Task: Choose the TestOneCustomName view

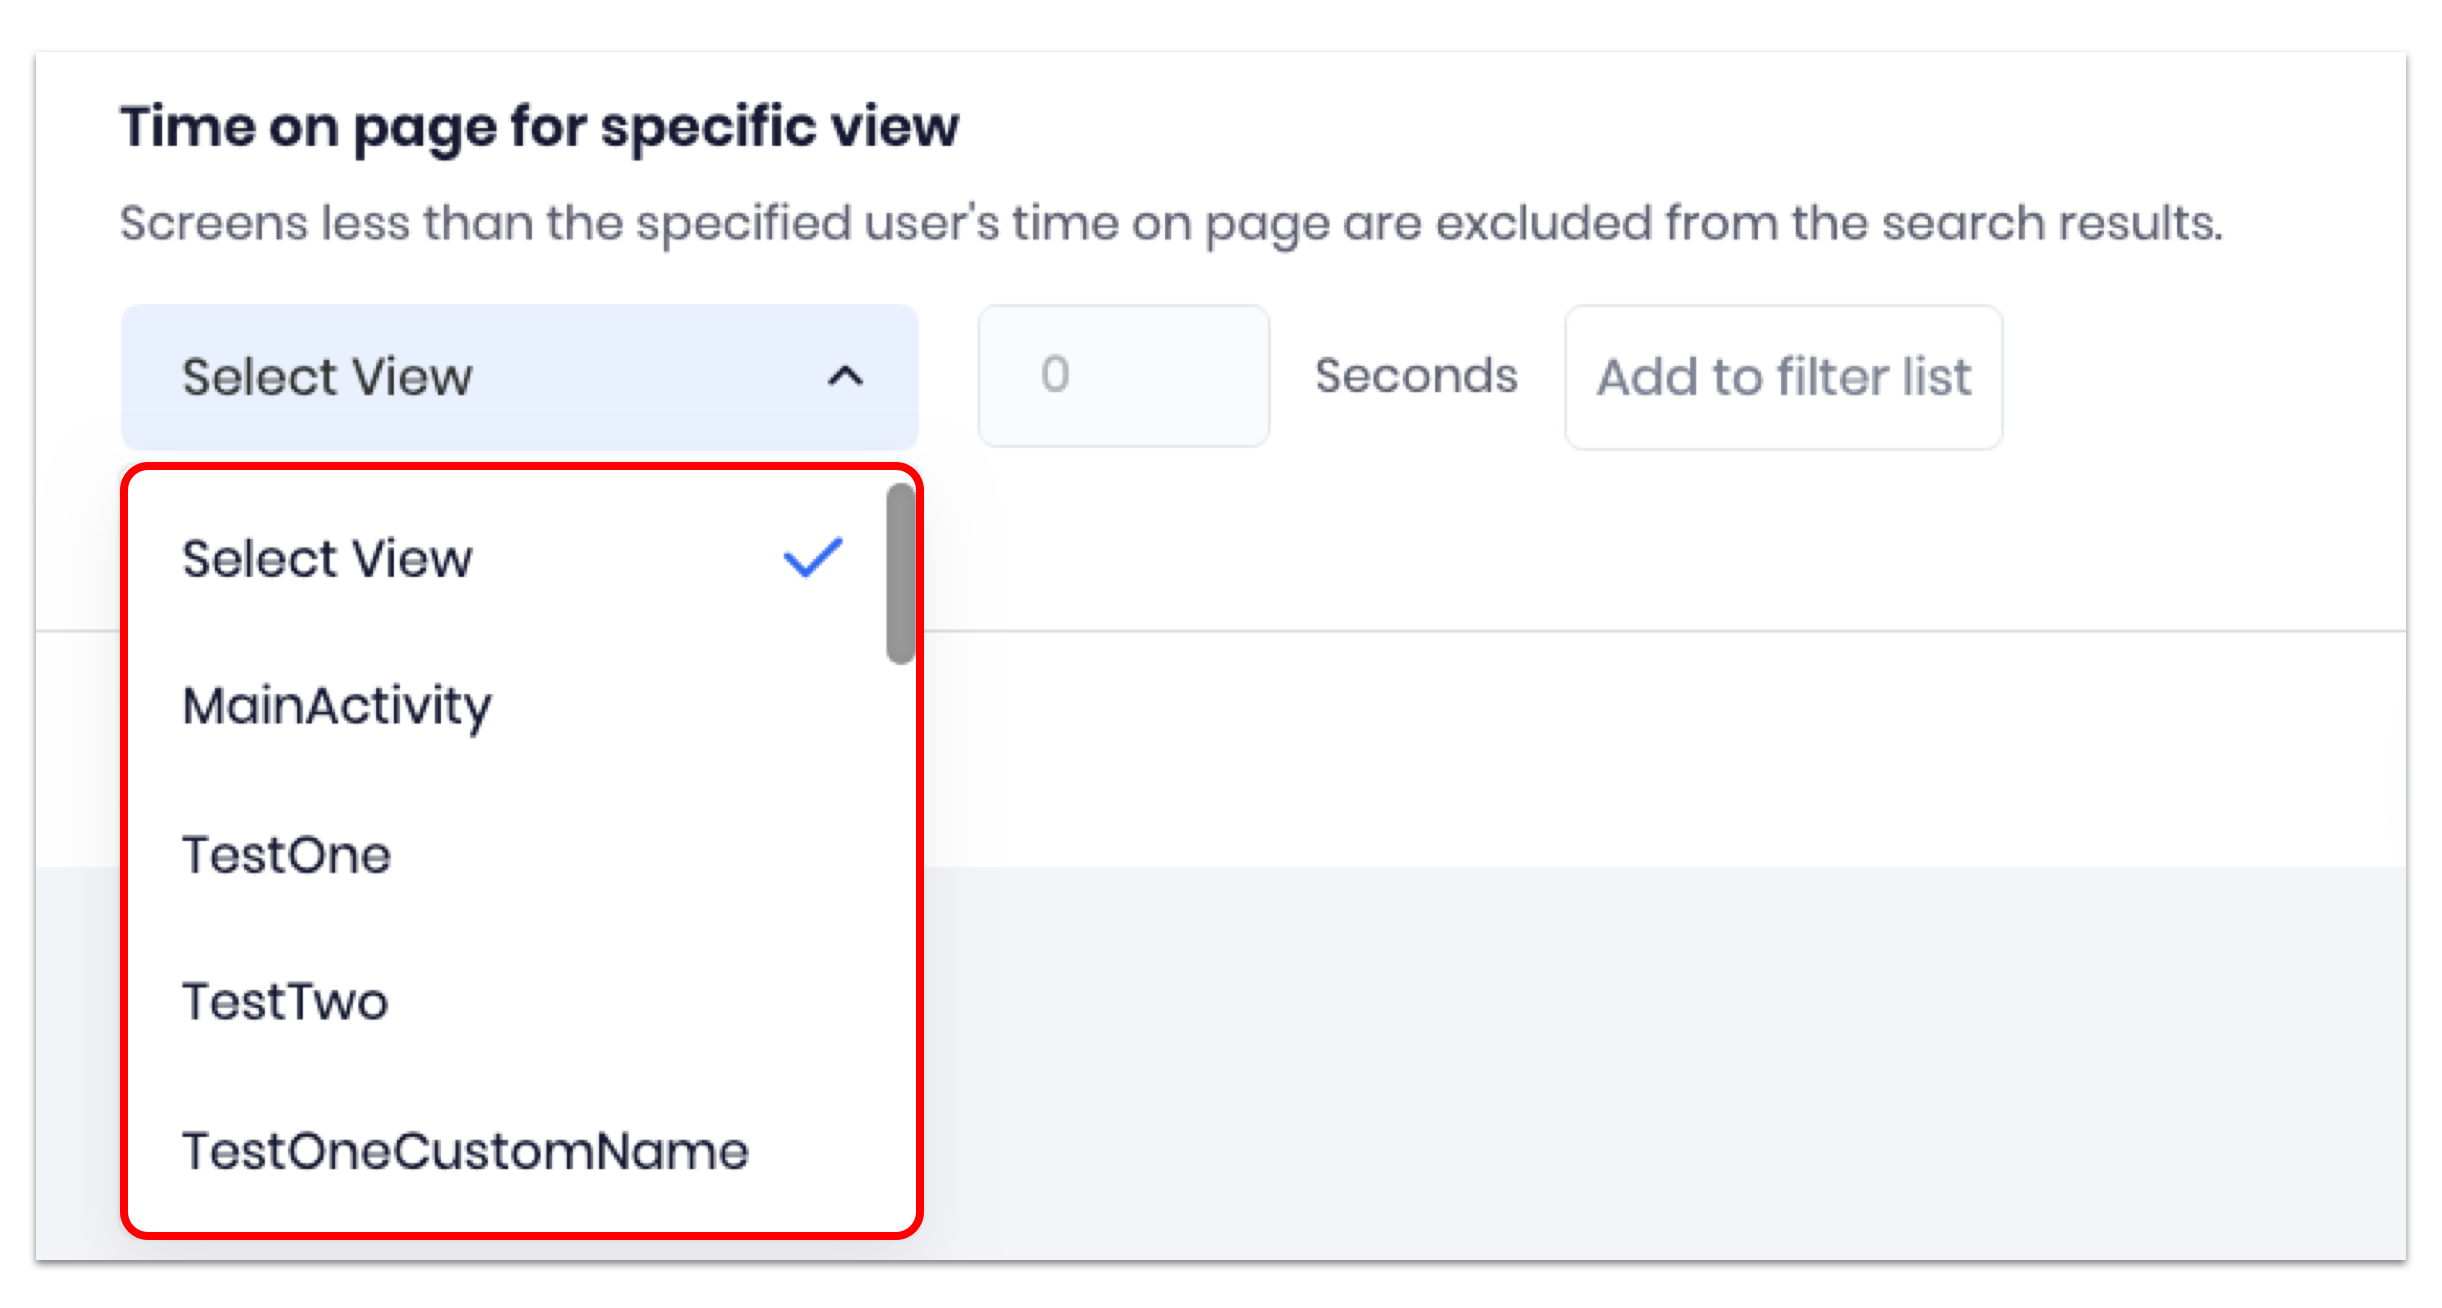Action: click(x=465, y=1151)
